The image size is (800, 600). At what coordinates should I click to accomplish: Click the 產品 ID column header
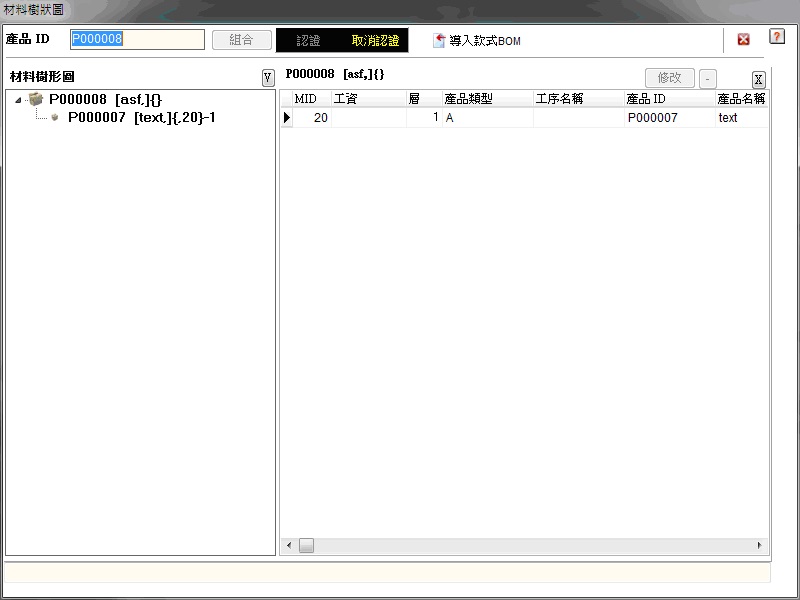670,98
